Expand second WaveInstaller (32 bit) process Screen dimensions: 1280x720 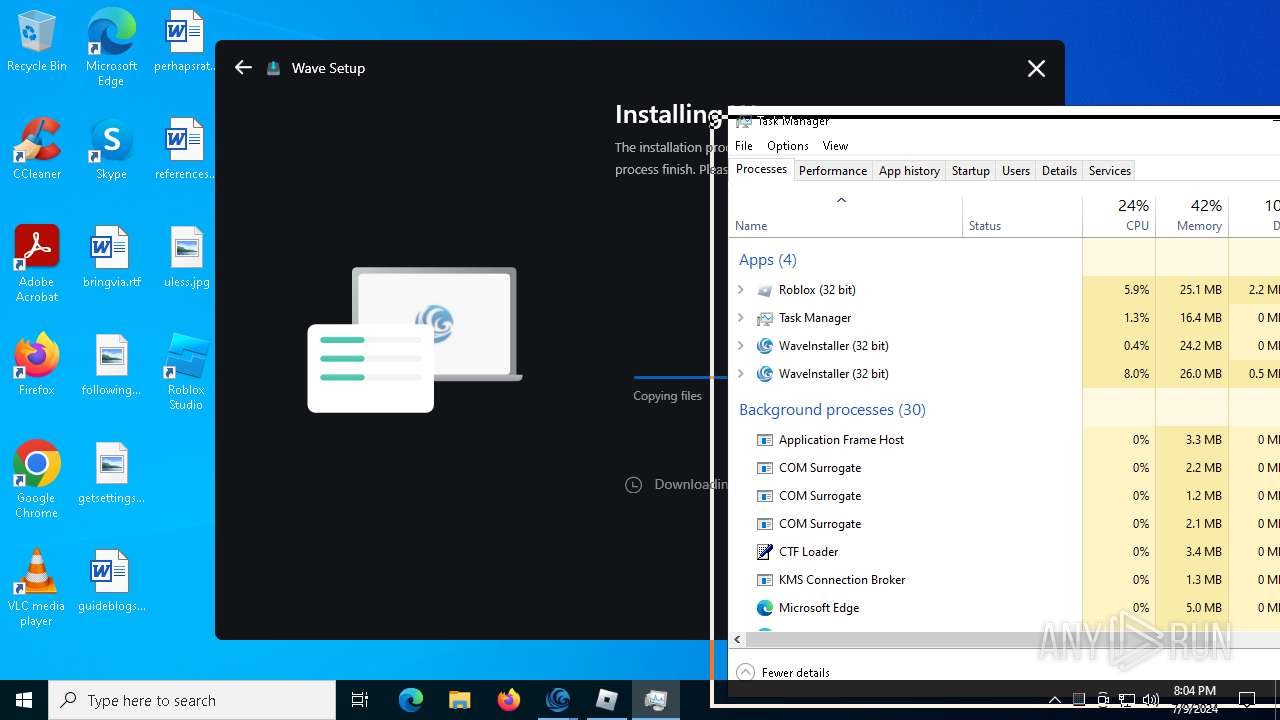coord(741,374)
